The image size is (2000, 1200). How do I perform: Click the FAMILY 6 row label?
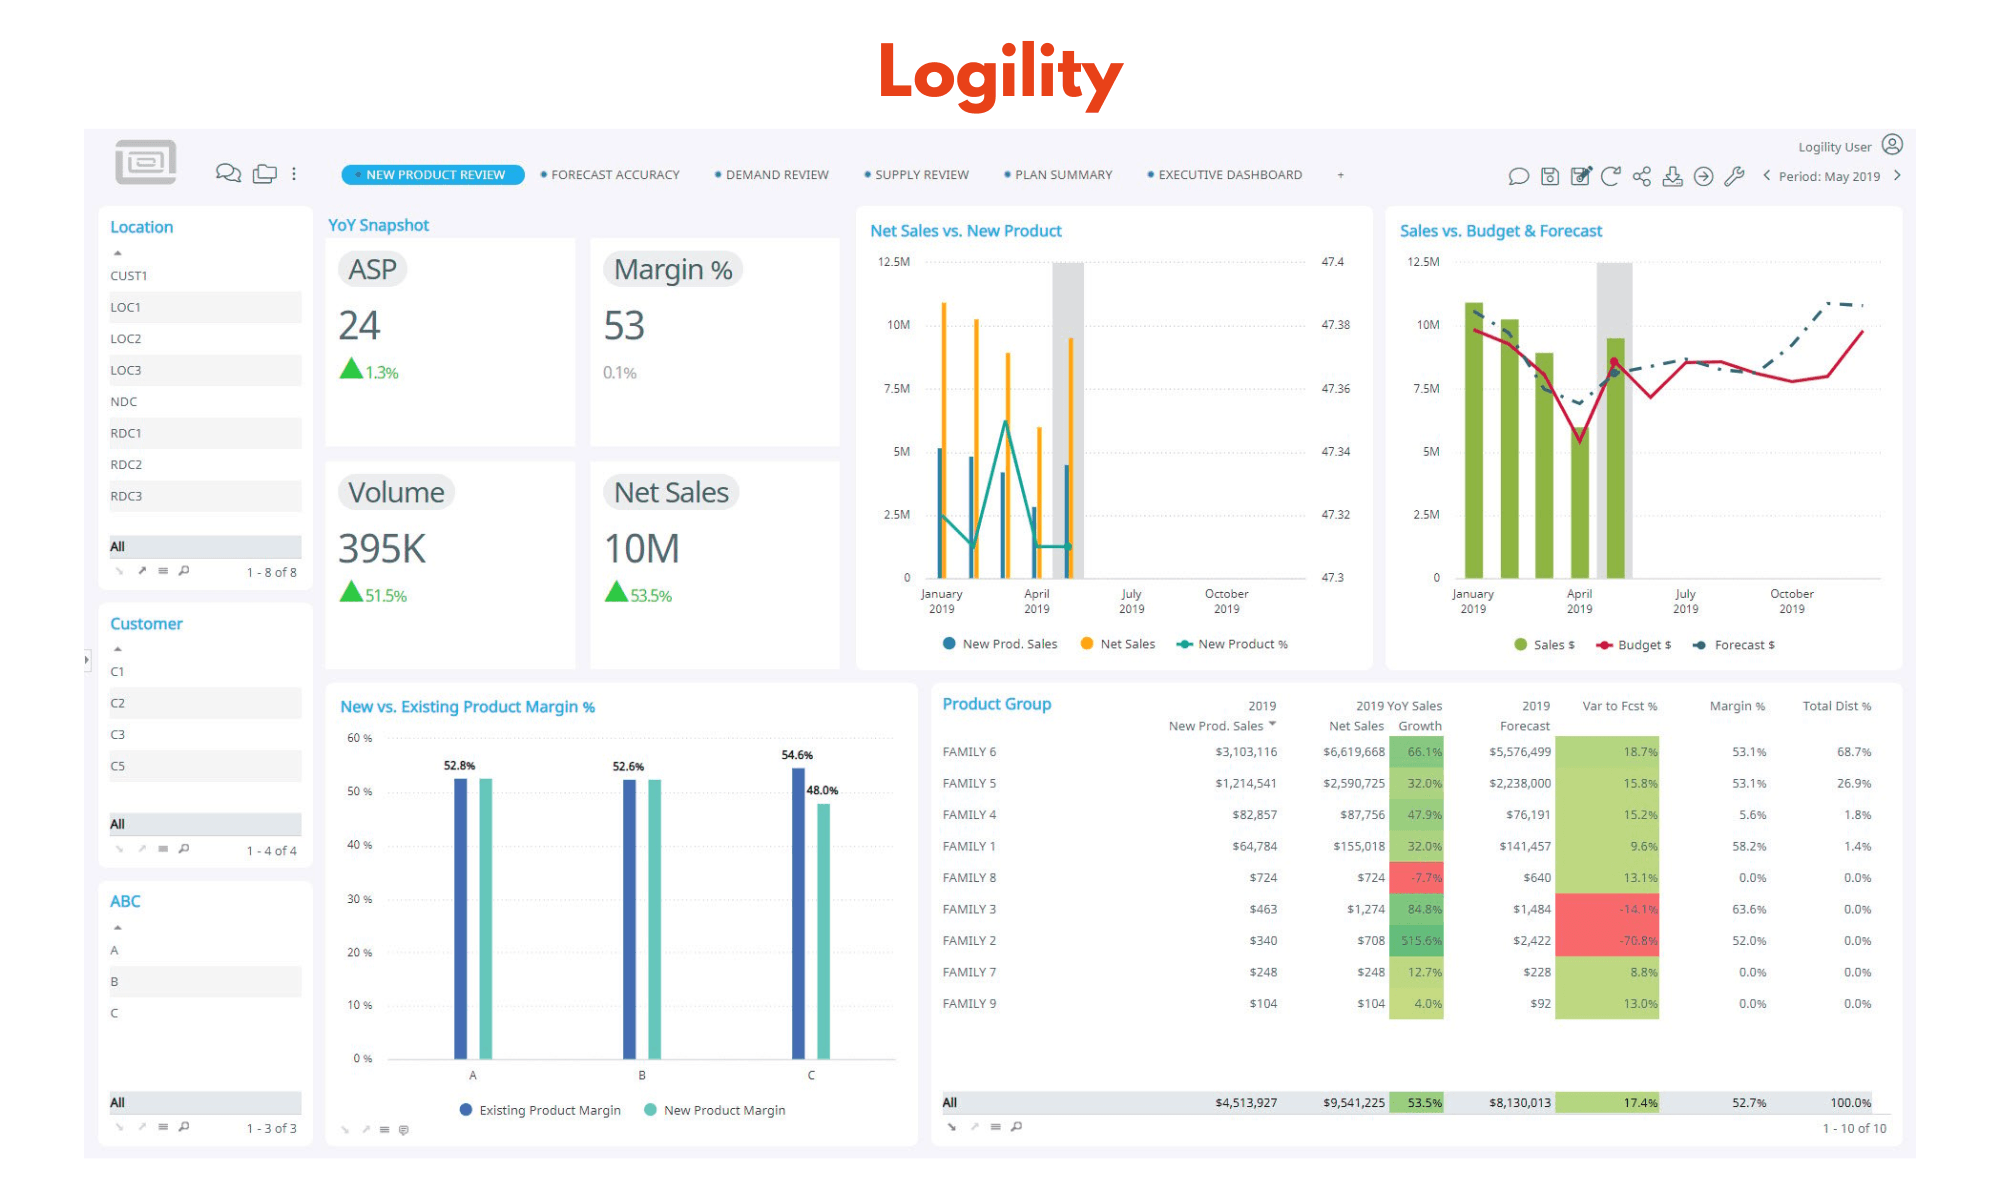(x=969, y=752)
